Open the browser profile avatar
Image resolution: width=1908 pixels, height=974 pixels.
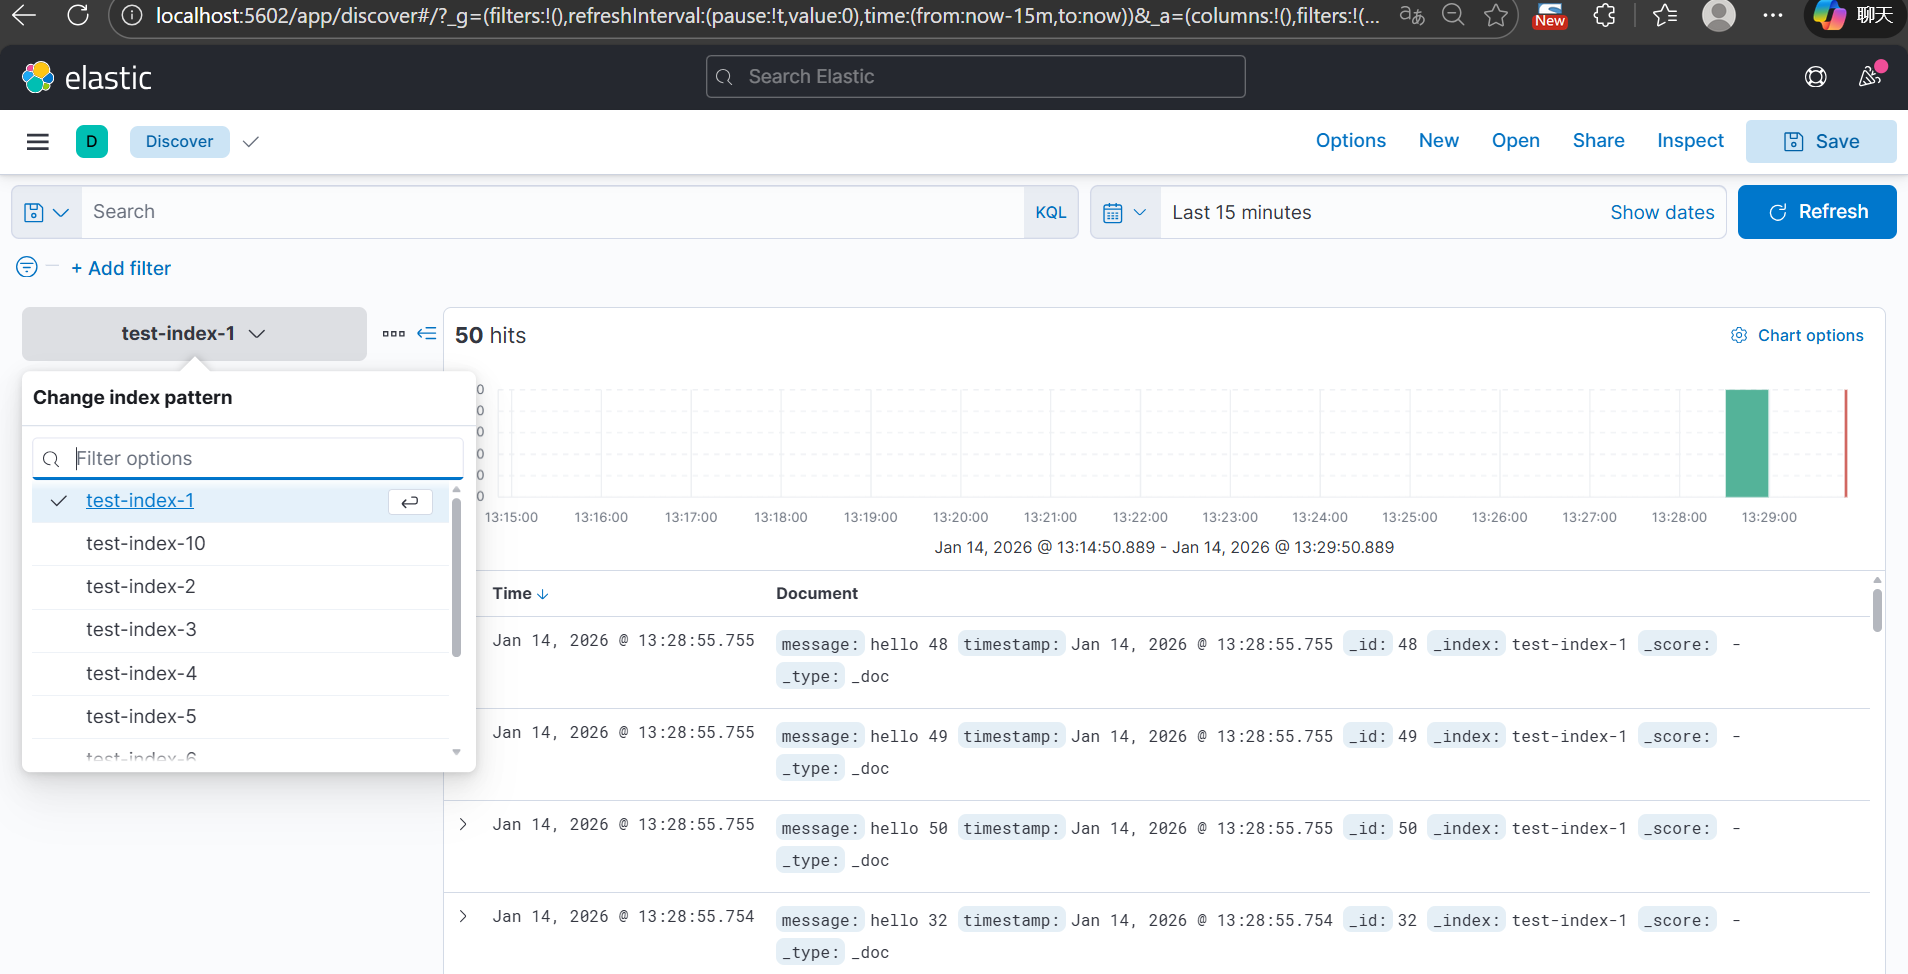[x=1719, y=15]
